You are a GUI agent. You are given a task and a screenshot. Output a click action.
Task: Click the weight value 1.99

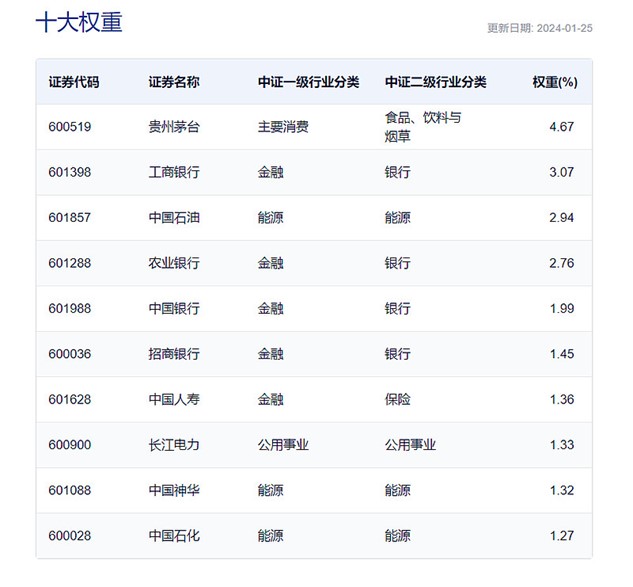tap(562, 308)
